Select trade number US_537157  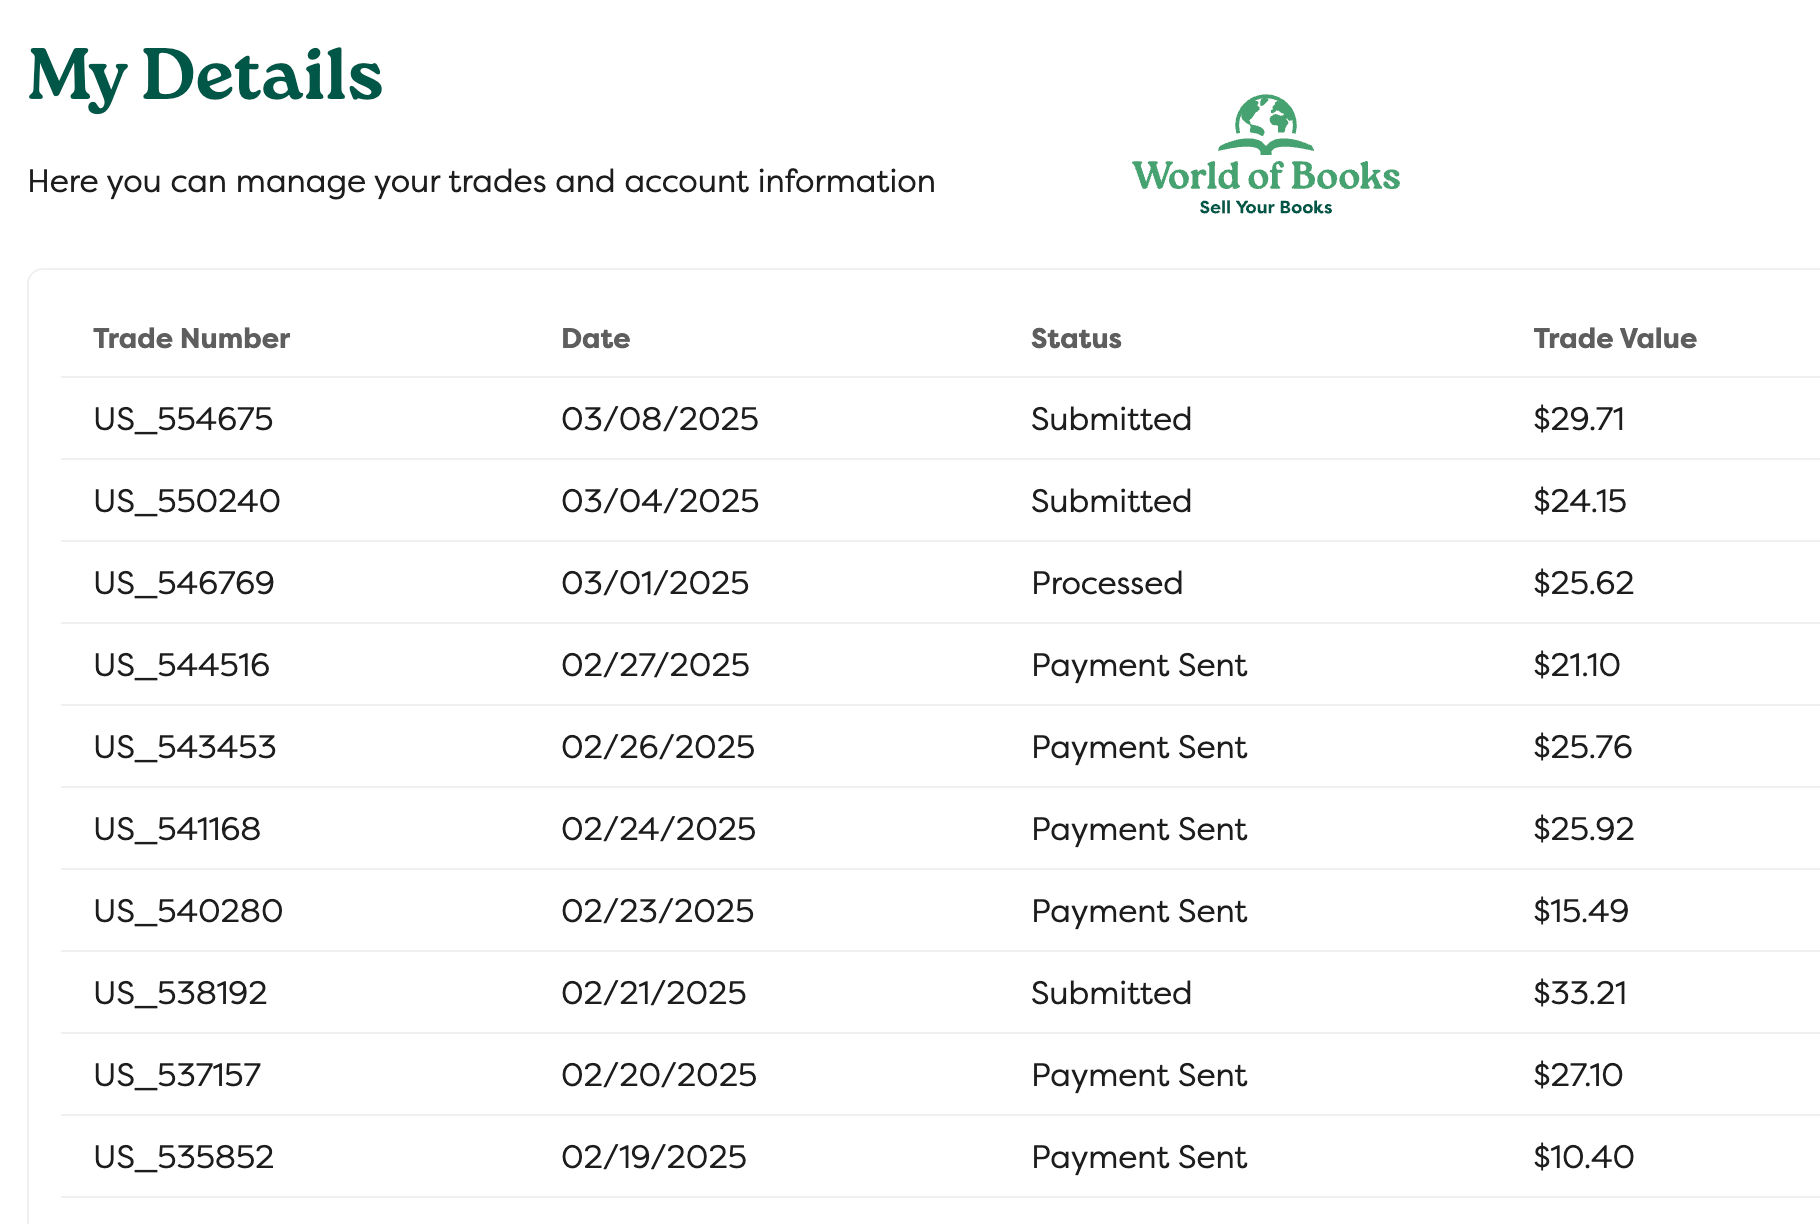tap(177, 1075)
